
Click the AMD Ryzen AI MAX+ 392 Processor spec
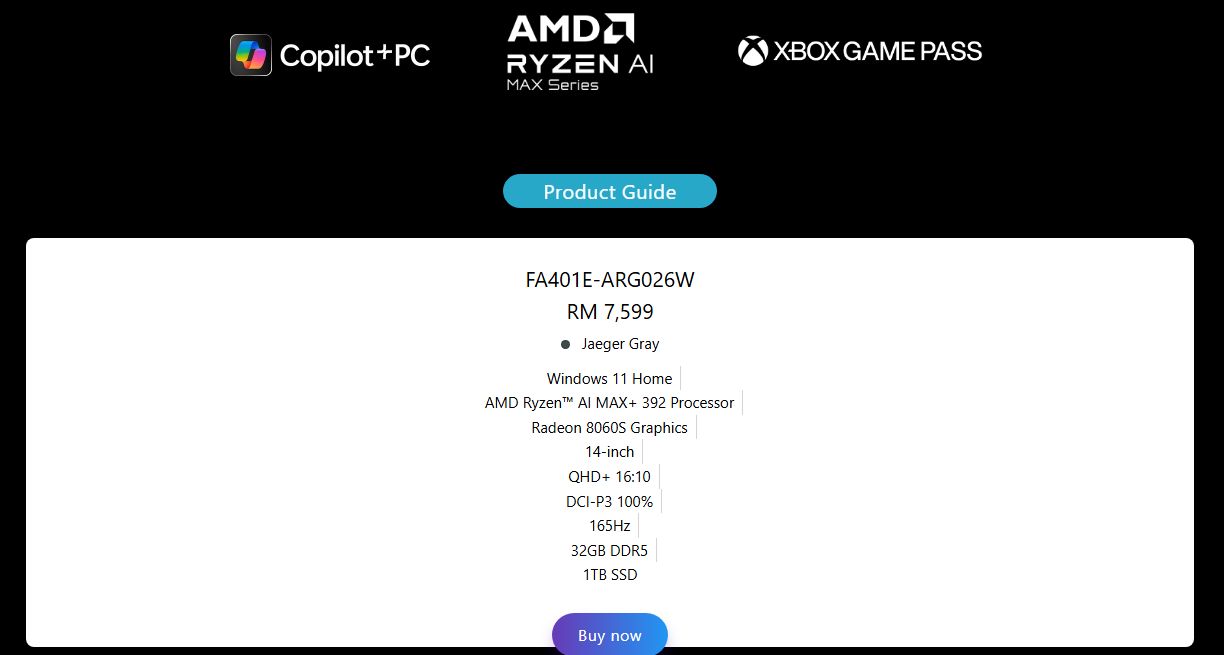coord(609,403)
